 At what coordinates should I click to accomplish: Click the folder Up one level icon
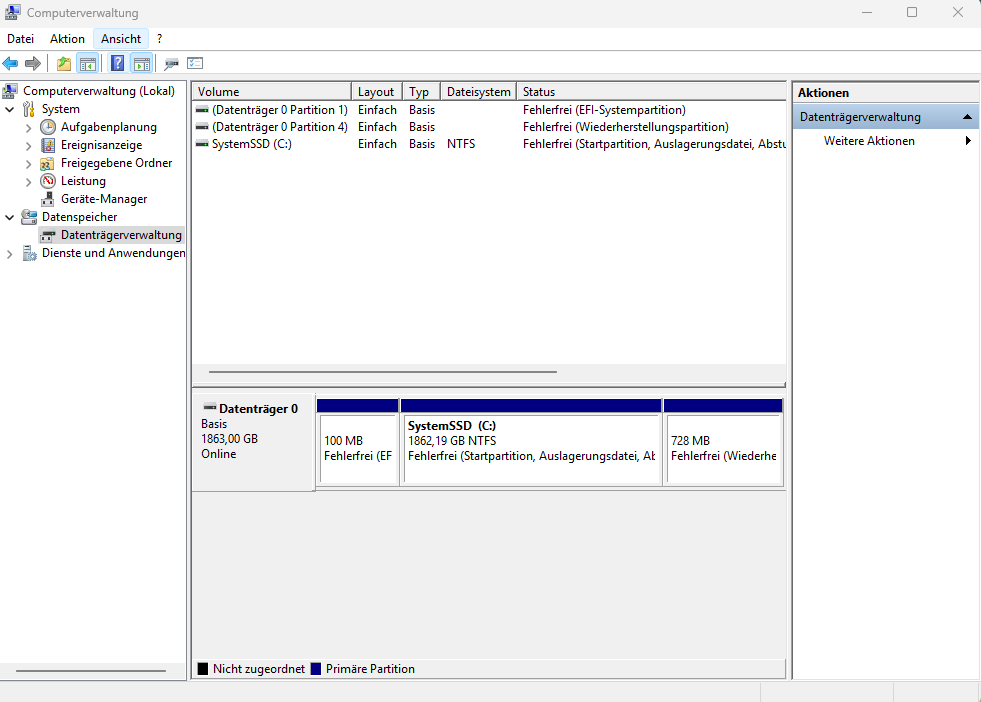coord(64,63)
